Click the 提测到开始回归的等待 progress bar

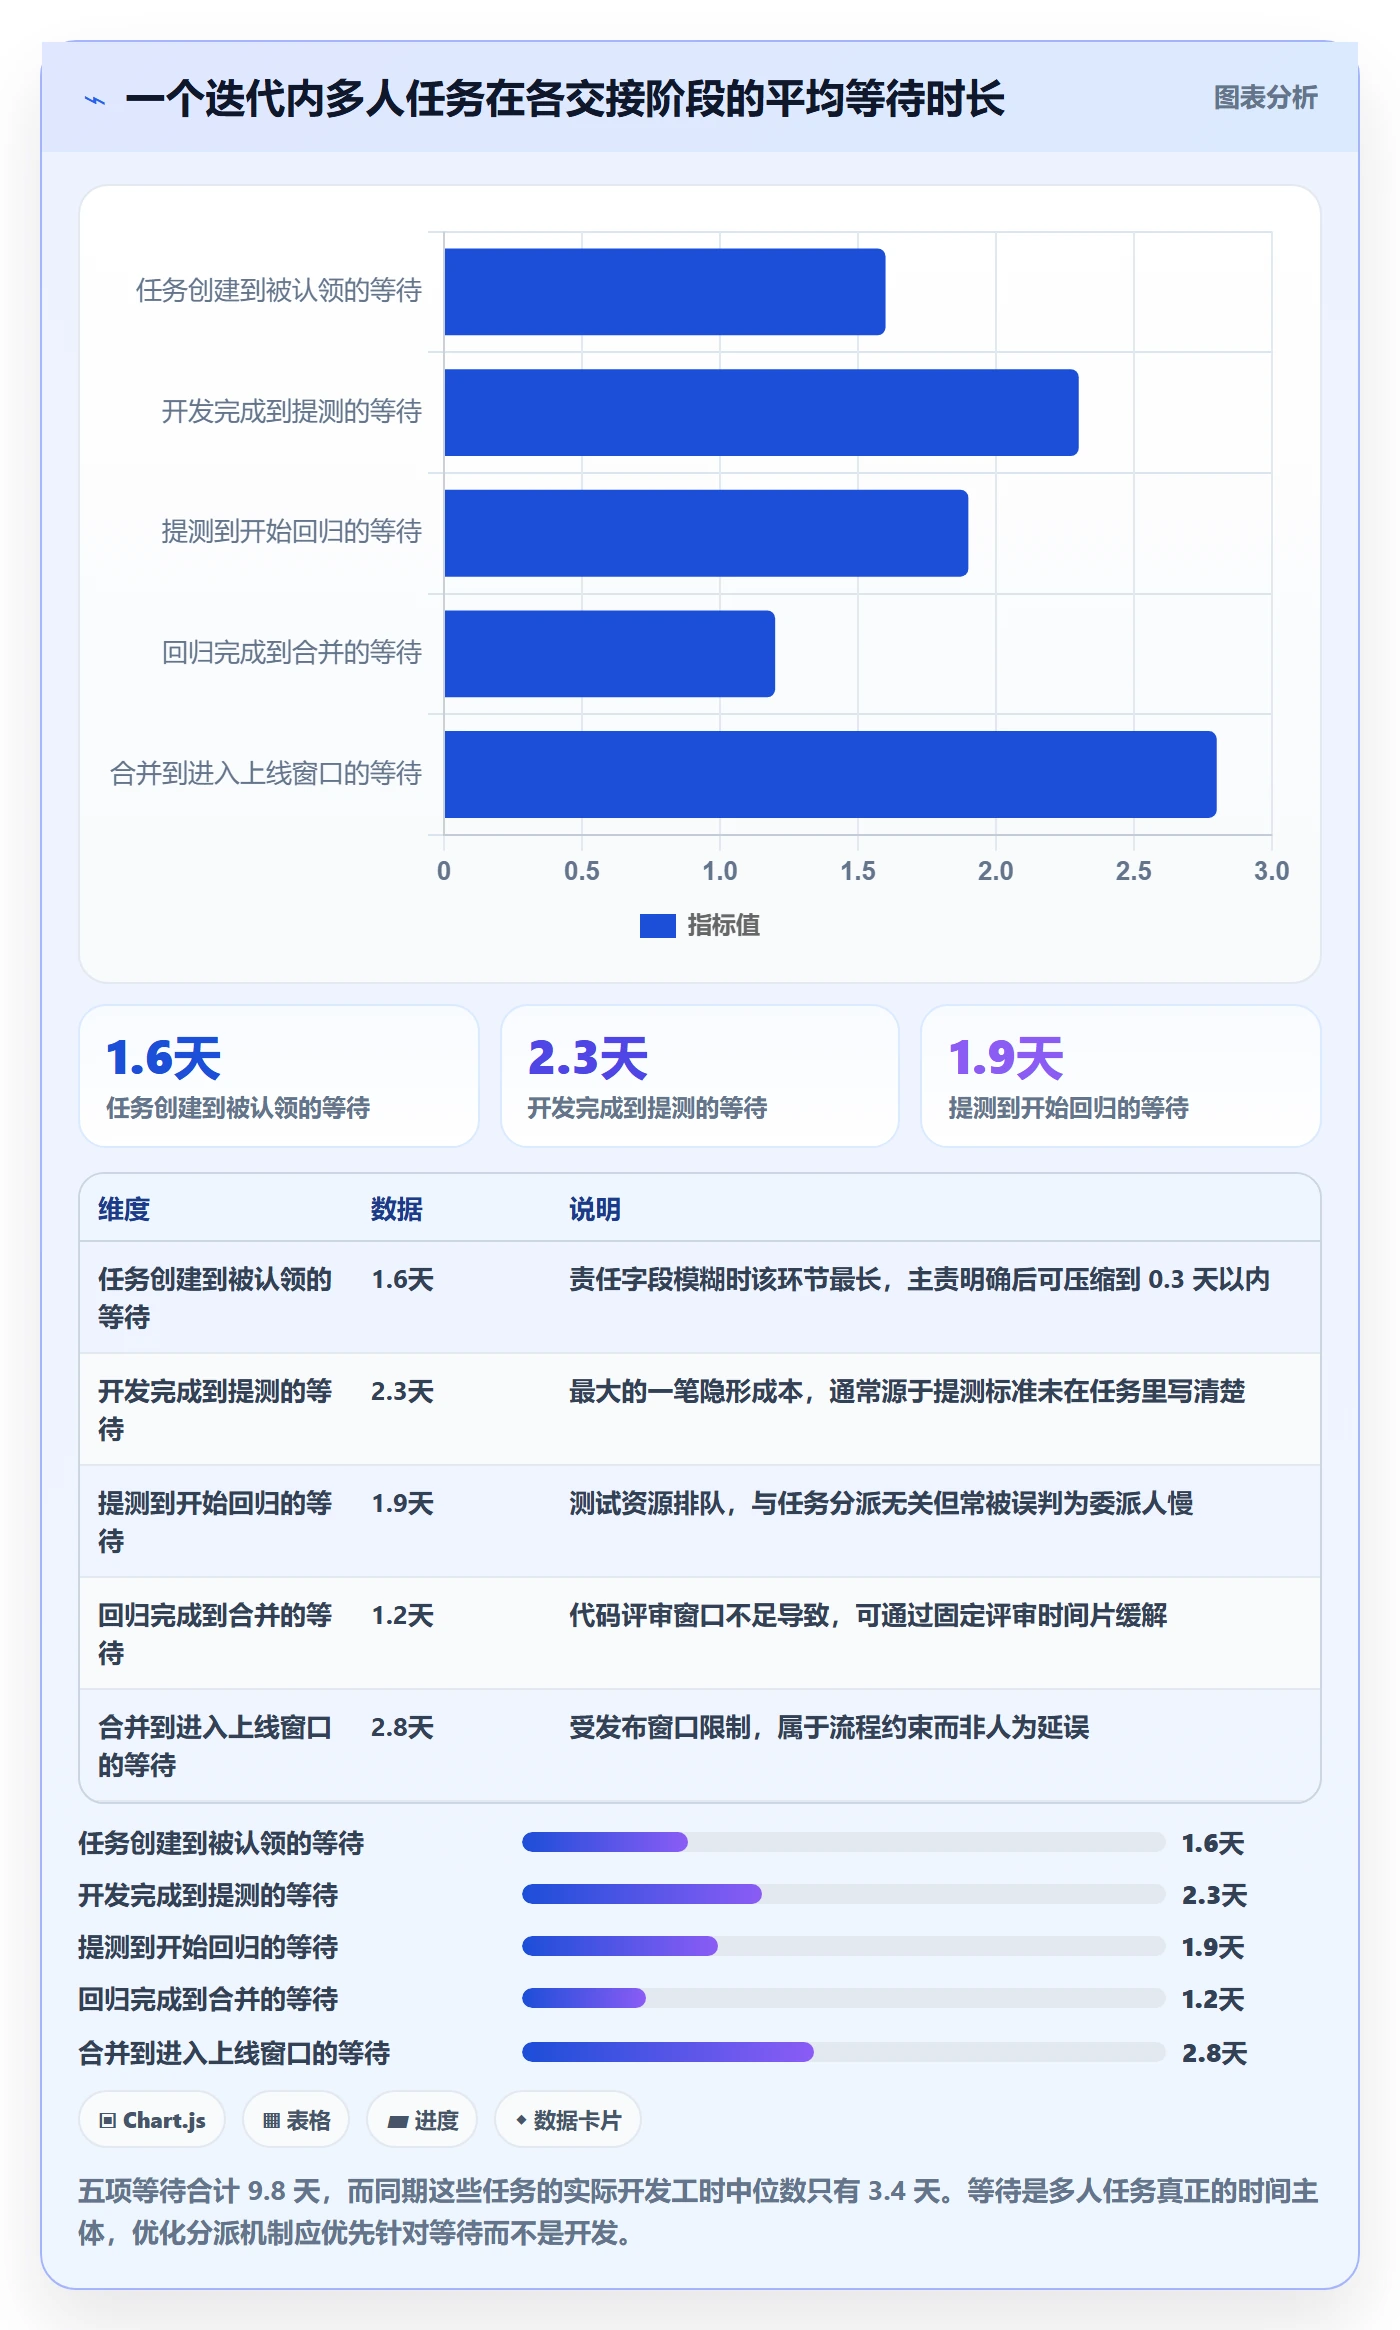843,1946
